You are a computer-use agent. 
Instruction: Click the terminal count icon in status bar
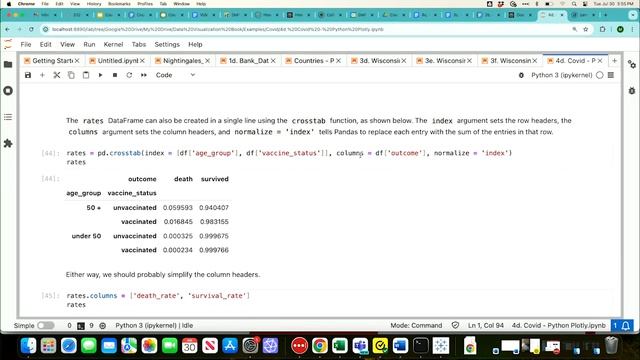[x=81, y=326]
